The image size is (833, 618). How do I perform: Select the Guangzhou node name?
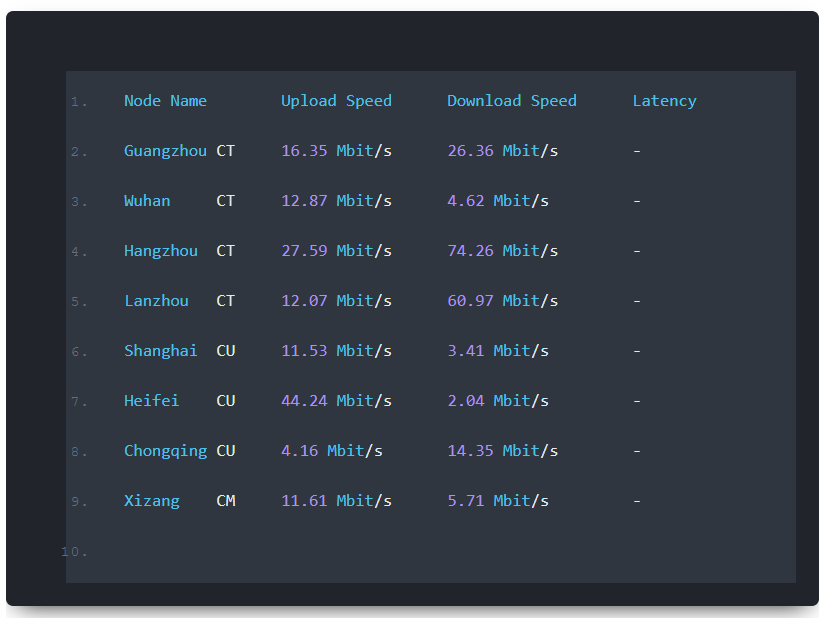165,151
